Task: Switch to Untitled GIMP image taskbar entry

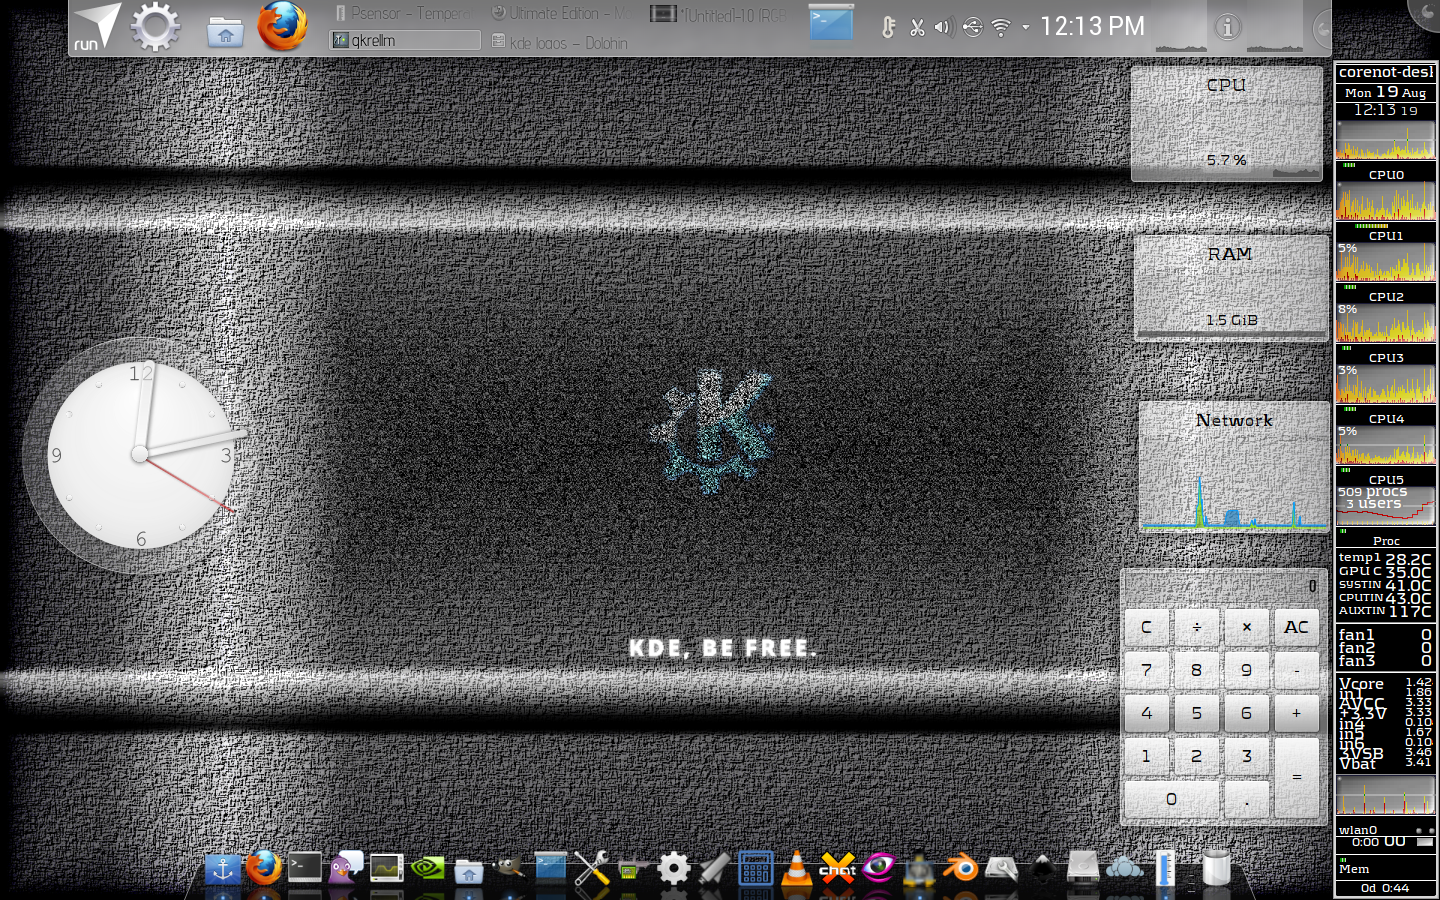Action: 718,14
